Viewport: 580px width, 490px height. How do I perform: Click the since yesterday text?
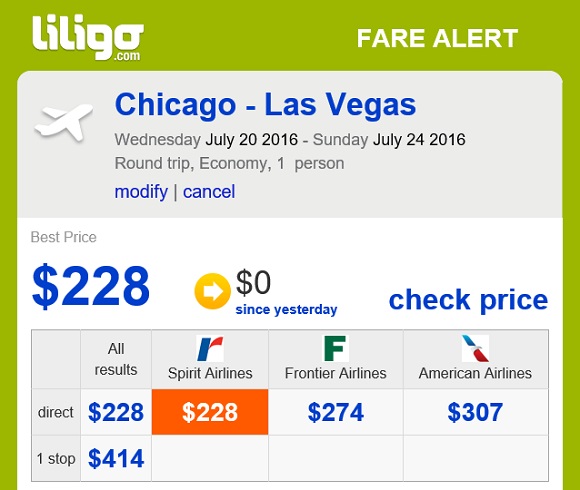coord(286,310)
